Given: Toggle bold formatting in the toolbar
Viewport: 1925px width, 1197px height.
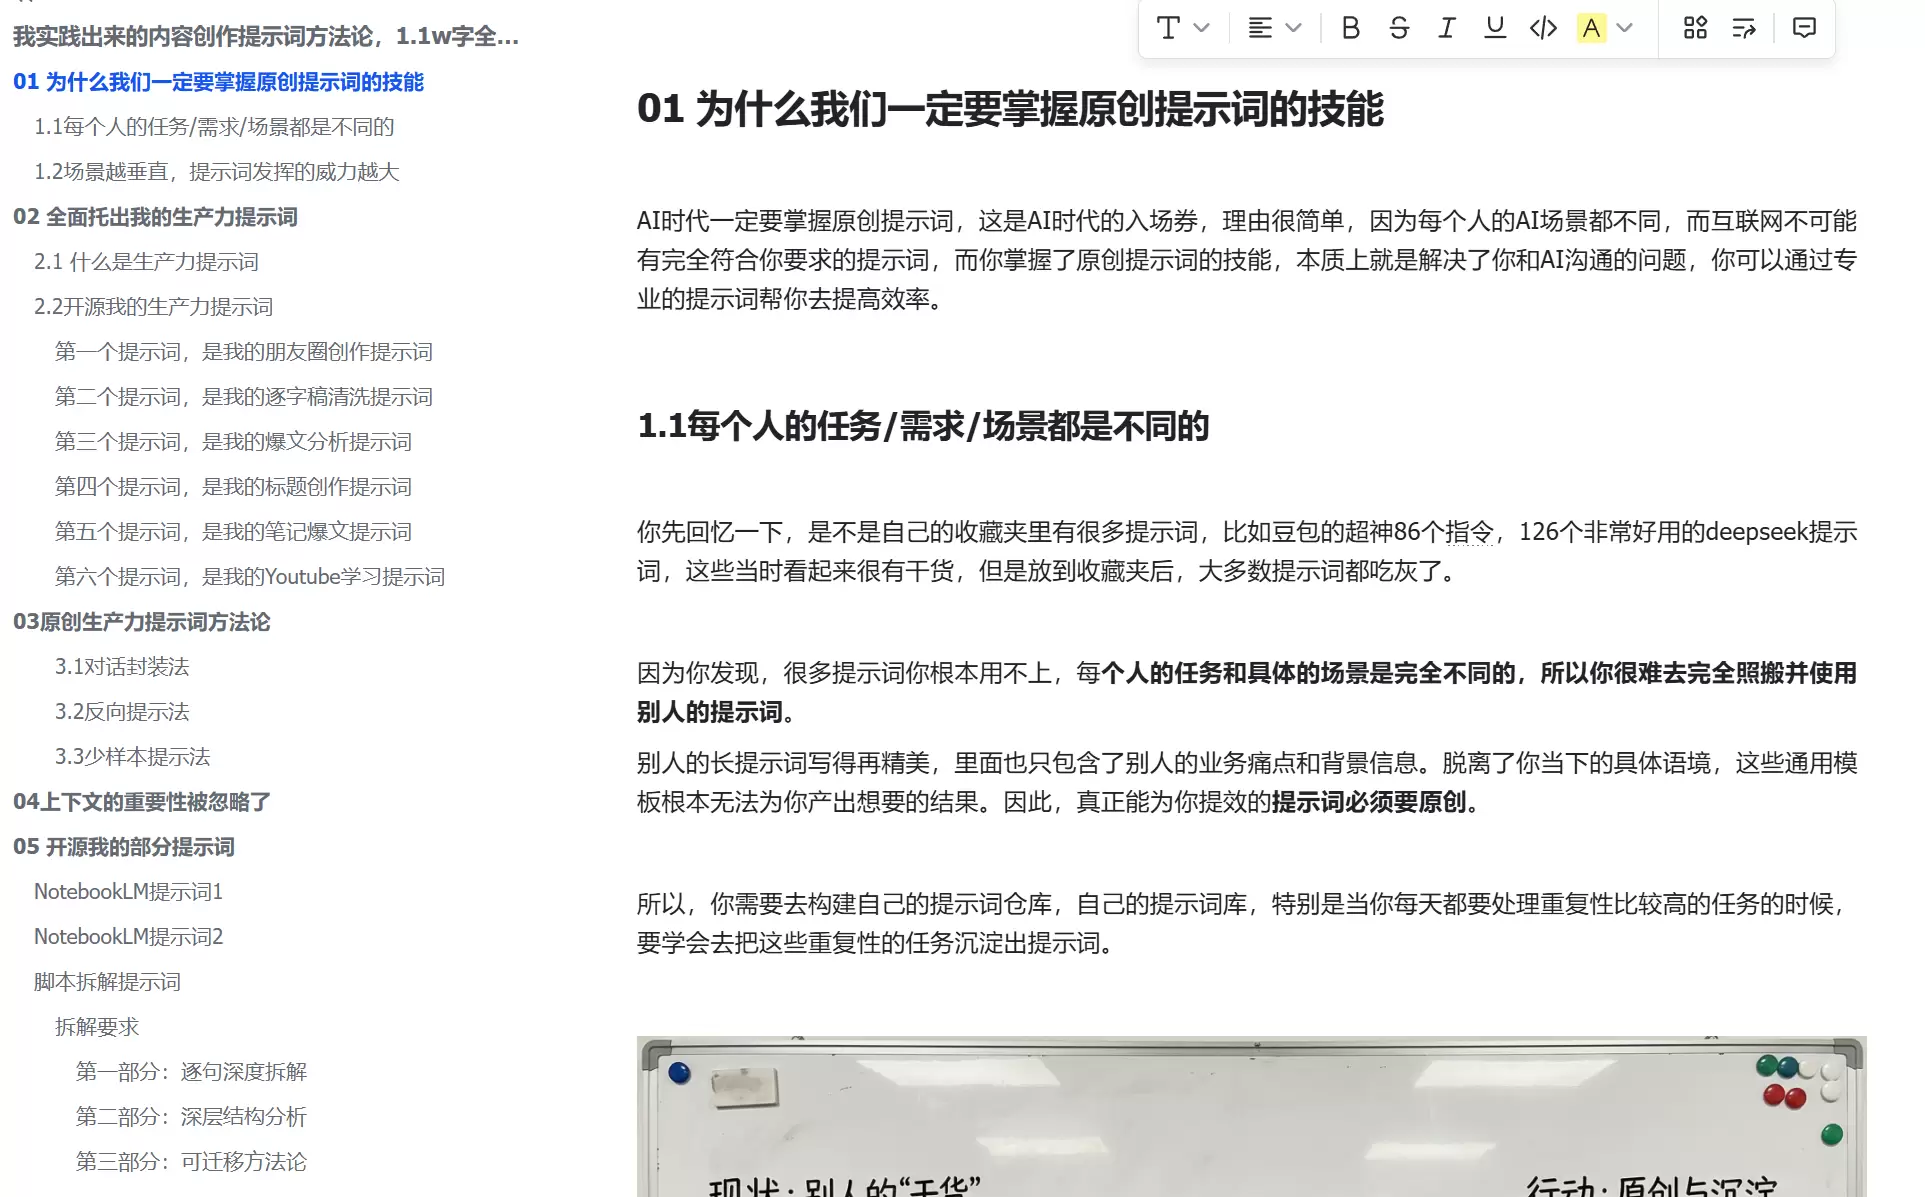Looking at the screenshot, I should (1350, 28).
